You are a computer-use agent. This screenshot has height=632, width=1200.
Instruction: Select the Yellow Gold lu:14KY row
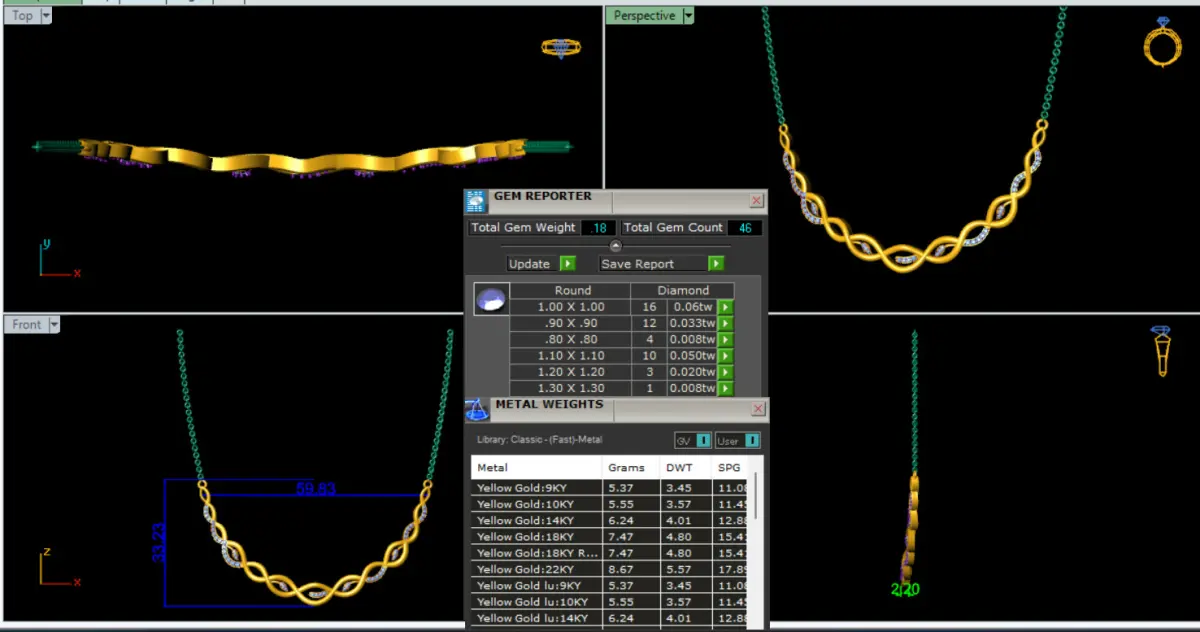(610, 618)
